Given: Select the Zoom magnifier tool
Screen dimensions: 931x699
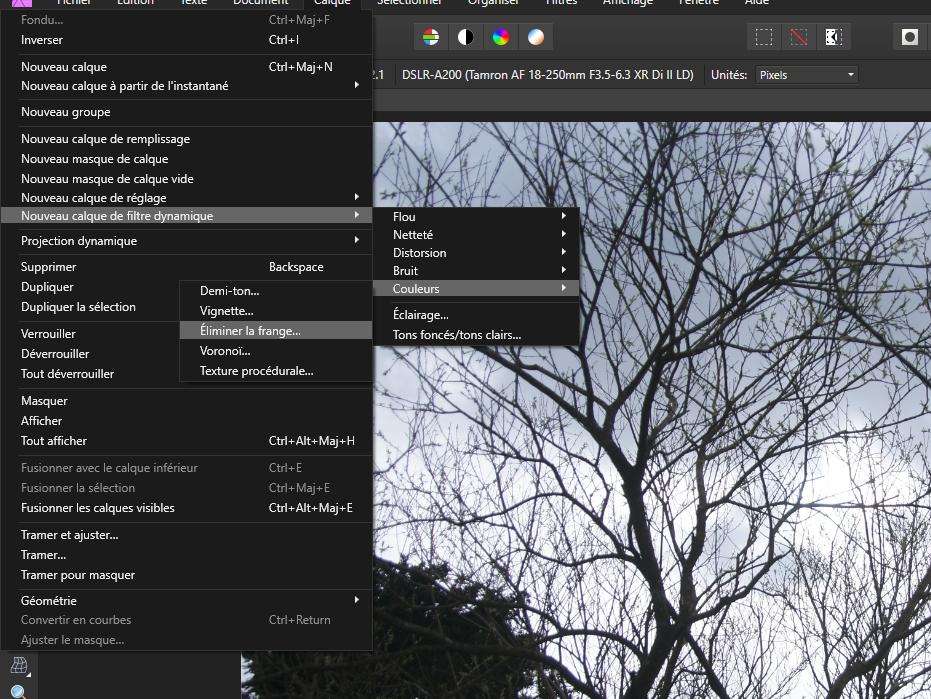Looking at the screenshot, I should [19, 692].
